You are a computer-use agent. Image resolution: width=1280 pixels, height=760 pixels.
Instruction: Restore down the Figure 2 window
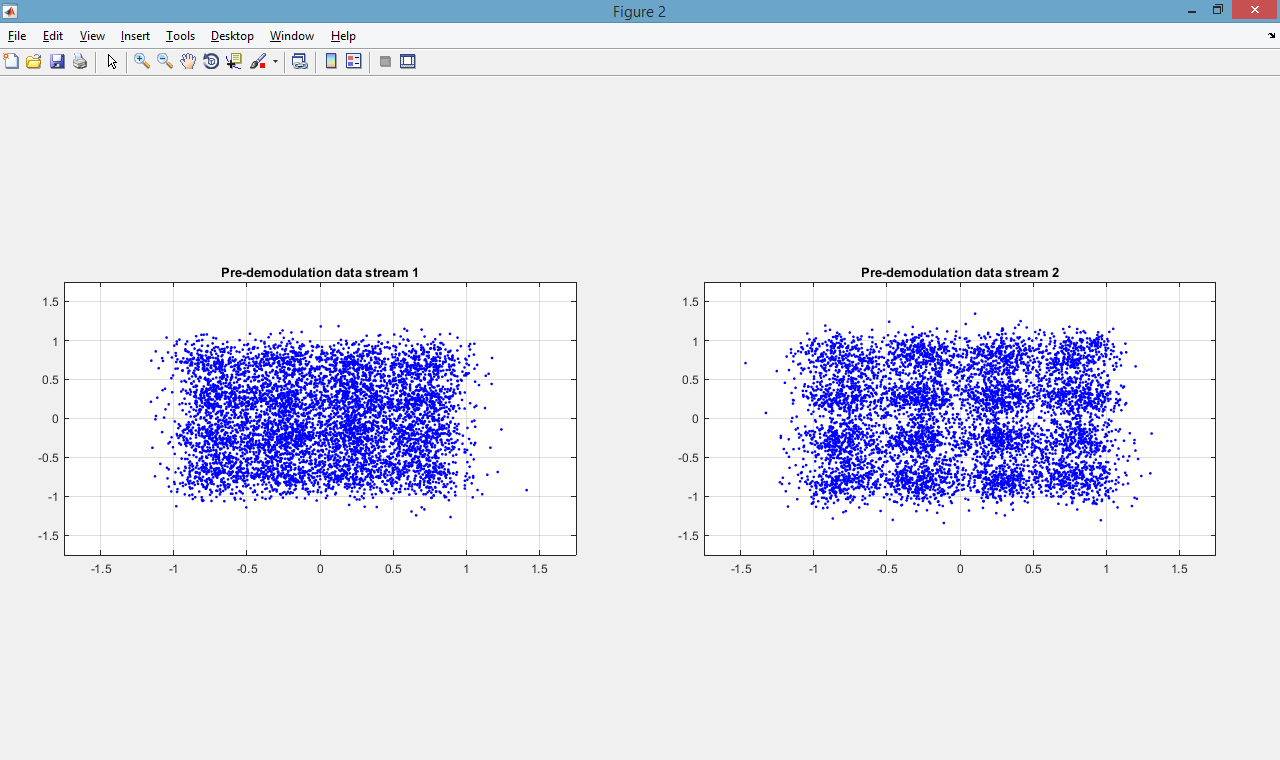pyautogui.click(x=1218, y=10)
